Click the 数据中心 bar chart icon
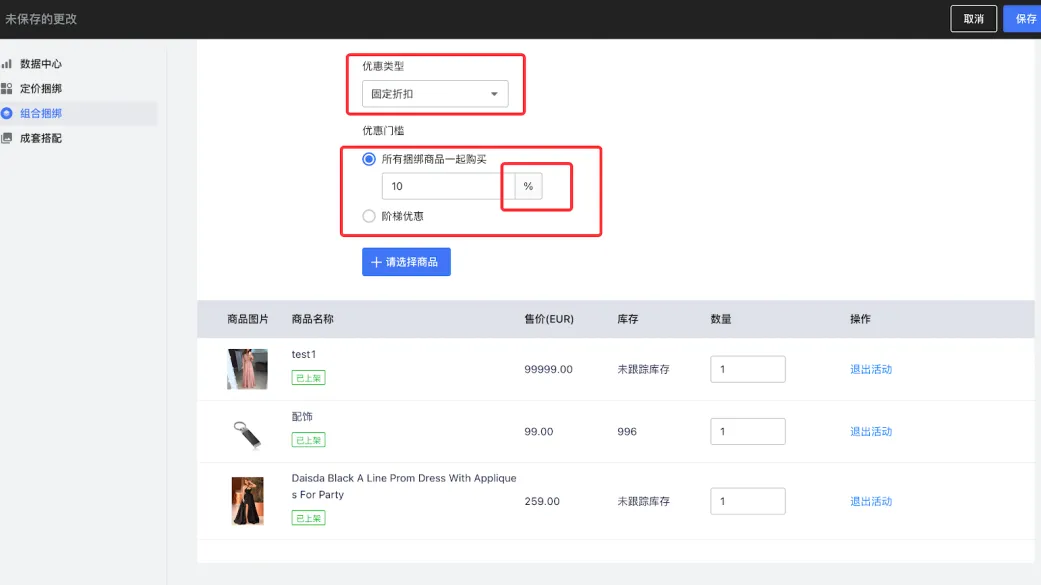This screenshot has height=585, width=1041. pos(7,64)
